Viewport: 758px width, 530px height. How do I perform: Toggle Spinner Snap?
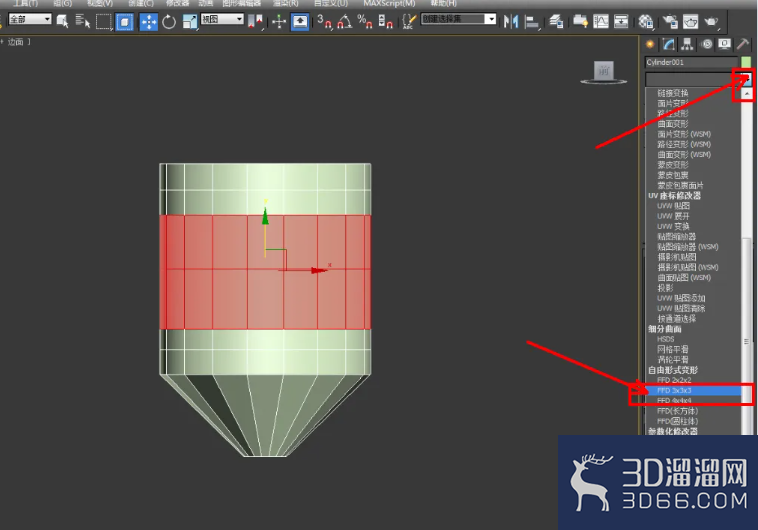(x=385, y=21)
